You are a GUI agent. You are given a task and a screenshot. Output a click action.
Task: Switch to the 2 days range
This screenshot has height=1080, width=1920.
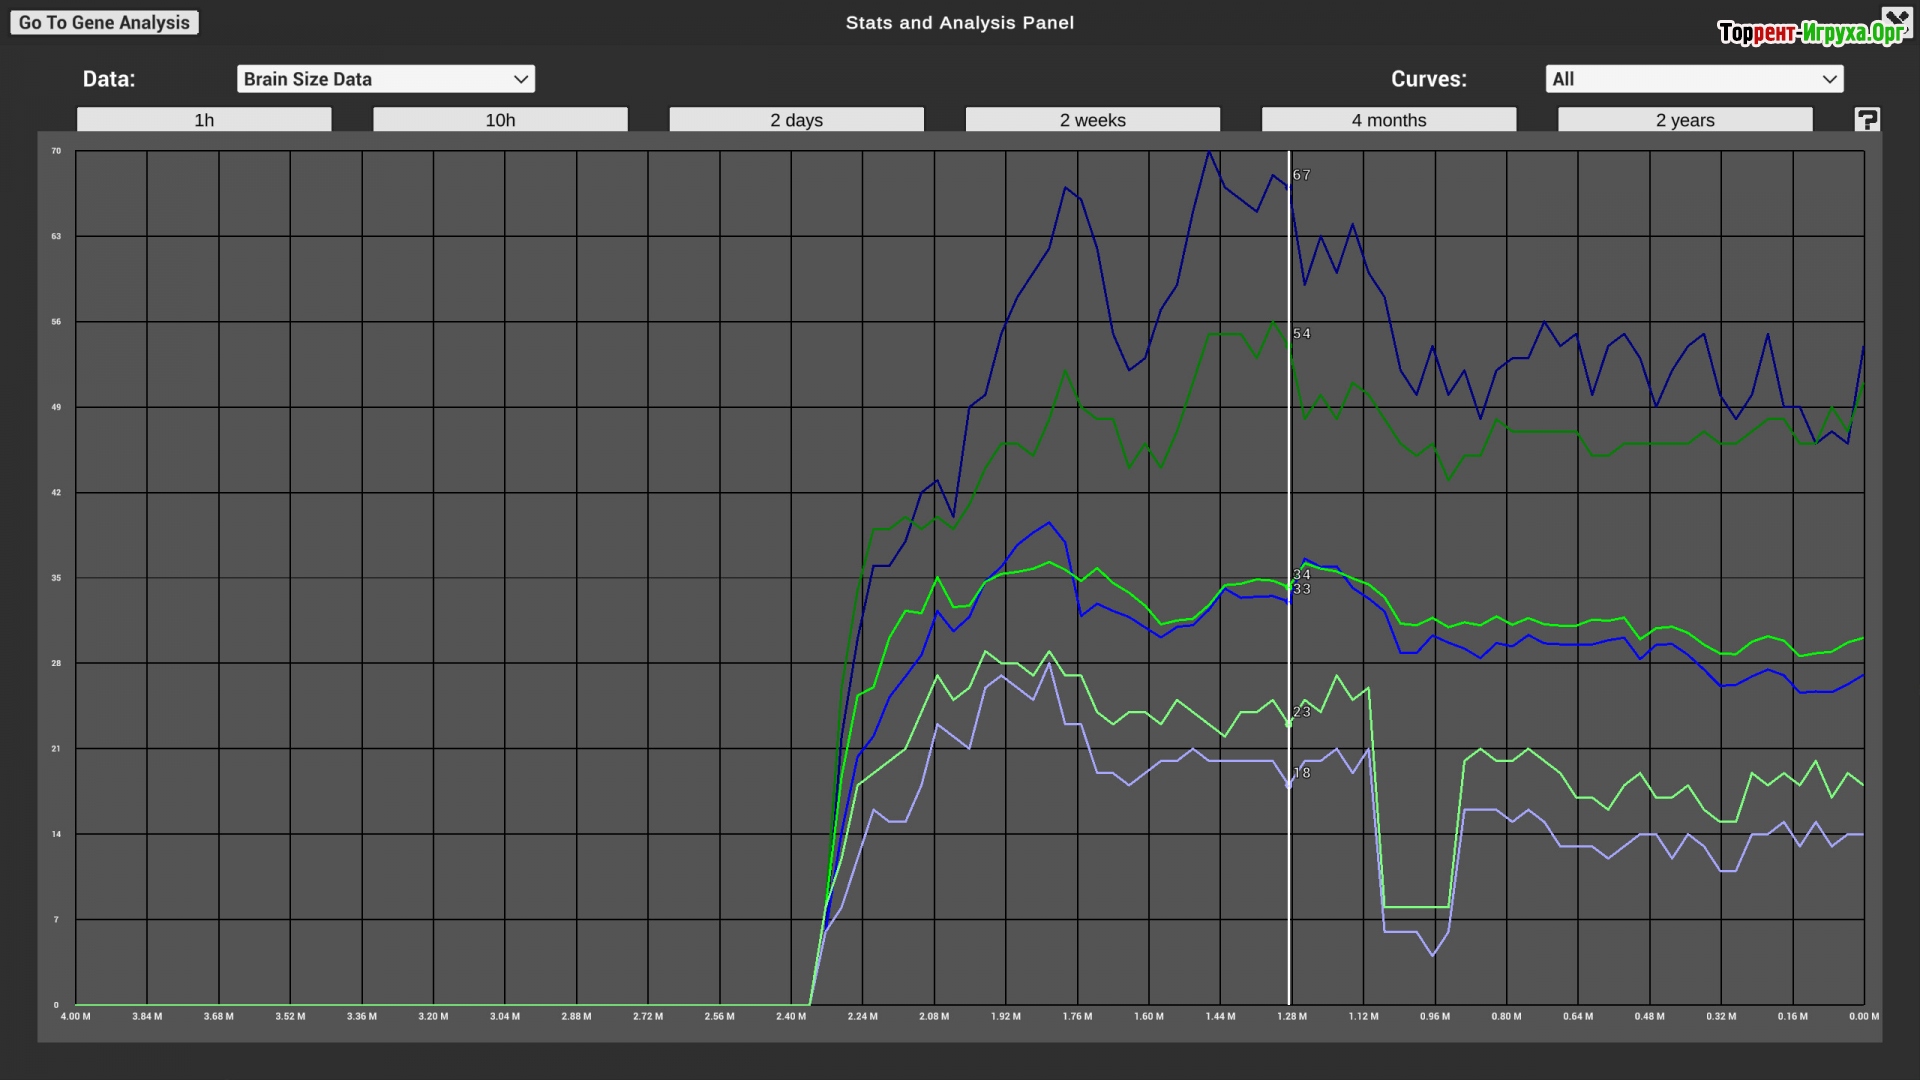pos(796,120)
